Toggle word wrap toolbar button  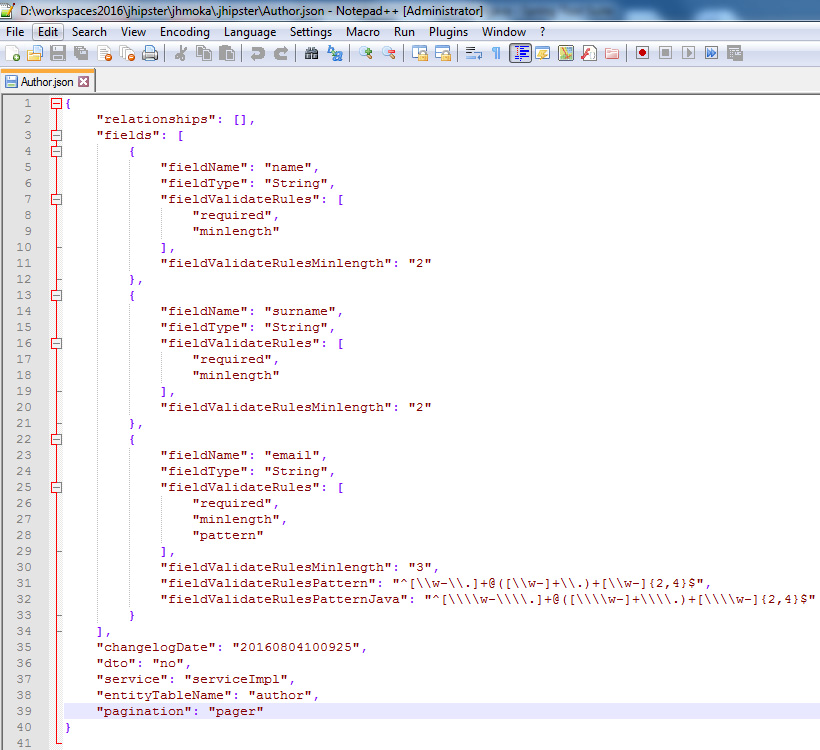(474, 53)
